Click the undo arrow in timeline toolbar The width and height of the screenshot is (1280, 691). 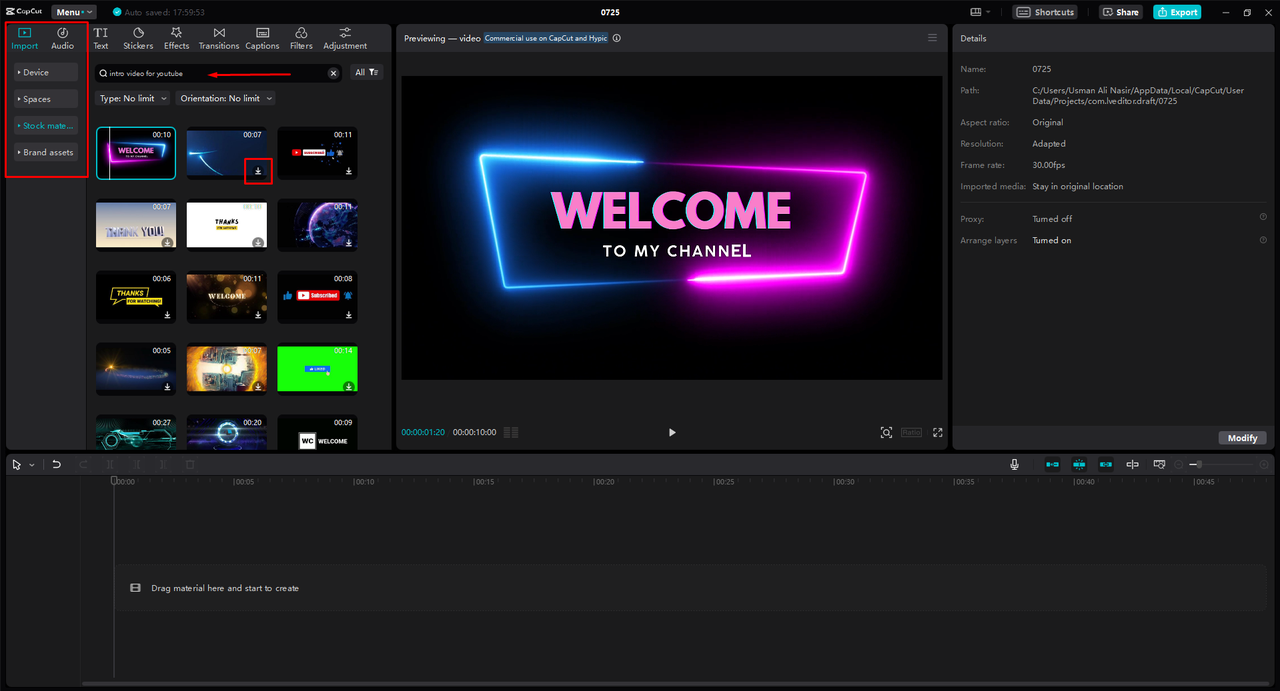[x=57, y=464]
